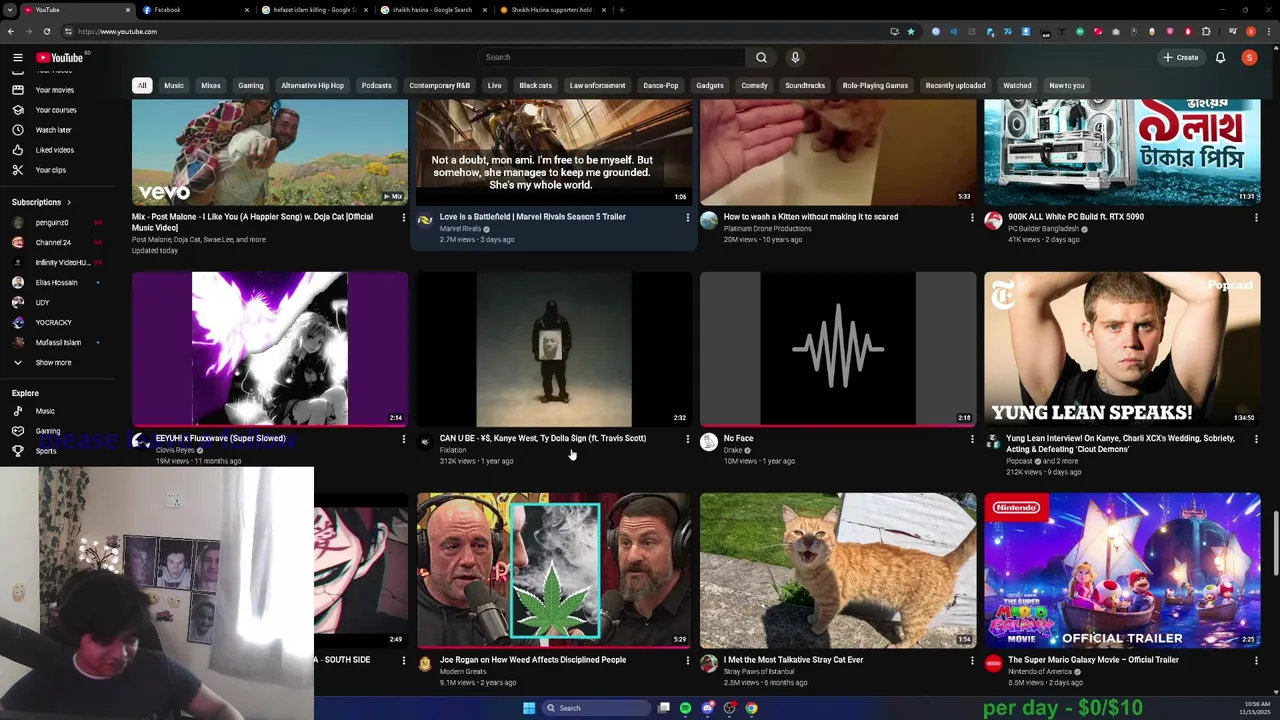Image resolution: width=1280 pixels, height=720 pixels.
Task: Open the account avatar menu on YouTube
Action: [1249, 58]
